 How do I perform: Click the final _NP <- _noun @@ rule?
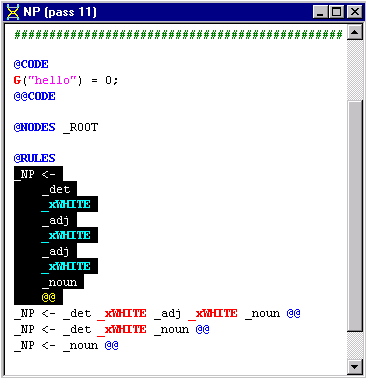click(x=66, y=345)
